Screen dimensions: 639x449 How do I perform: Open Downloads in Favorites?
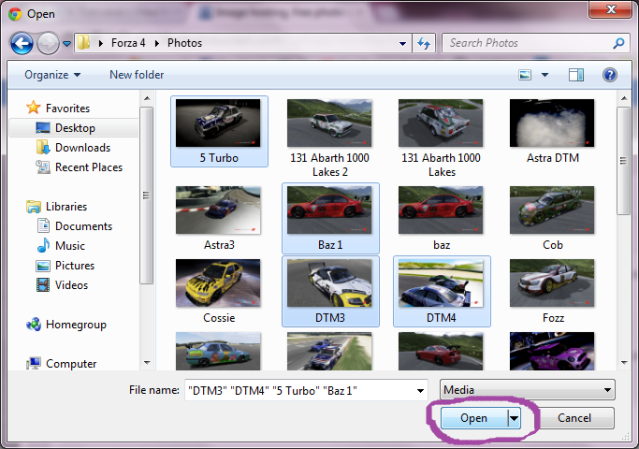pyautogui.click(x=83, y=147)
